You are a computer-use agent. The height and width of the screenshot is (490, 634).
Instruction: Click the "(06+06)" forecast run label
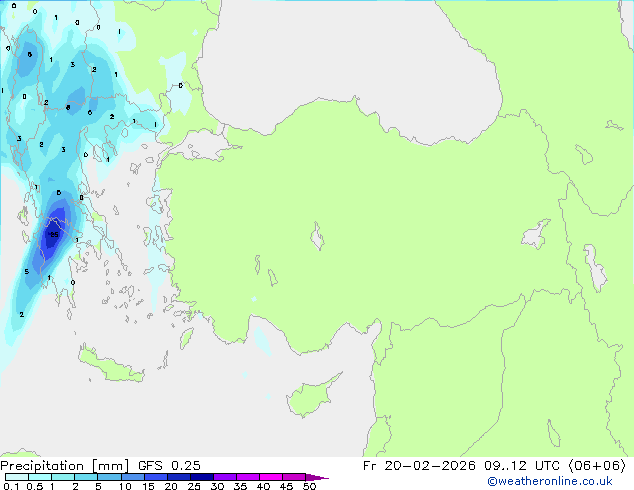[x=597, y=466]
